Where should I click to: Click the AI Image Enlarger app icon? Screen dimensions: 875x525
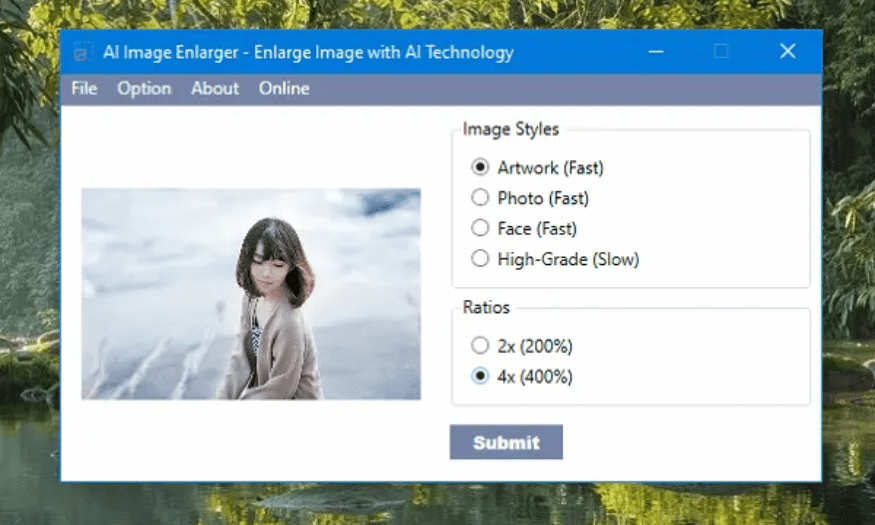[81, 52]
